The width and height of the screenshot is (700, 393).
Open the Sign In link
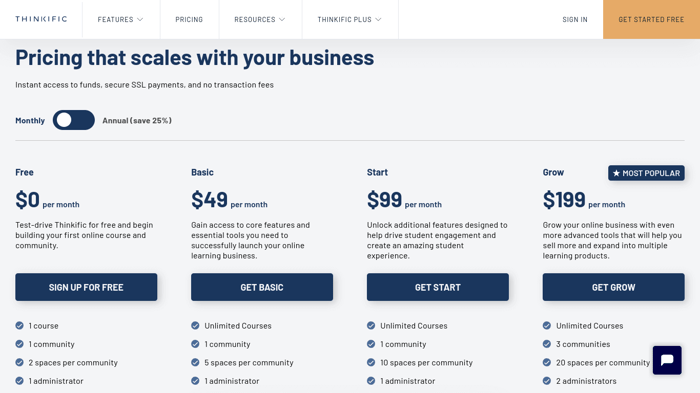coord(575,19)
